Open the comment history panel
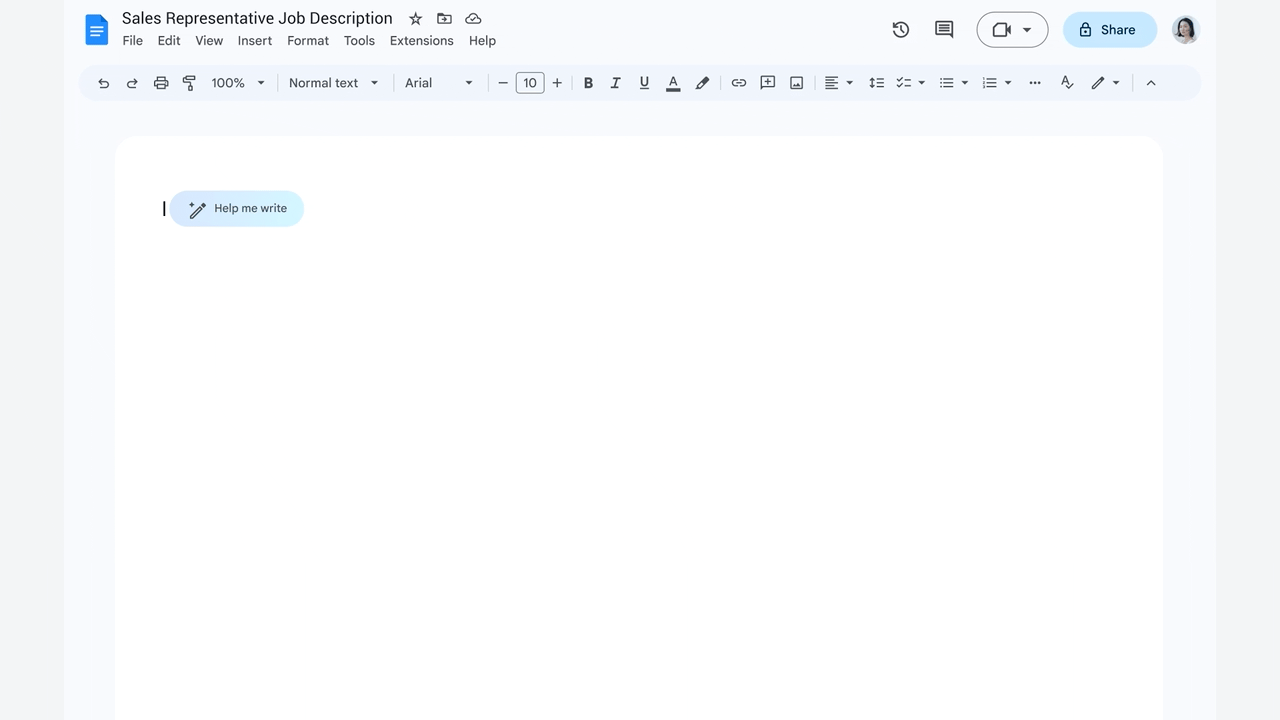1280x720 pixels. coord(943,30)
